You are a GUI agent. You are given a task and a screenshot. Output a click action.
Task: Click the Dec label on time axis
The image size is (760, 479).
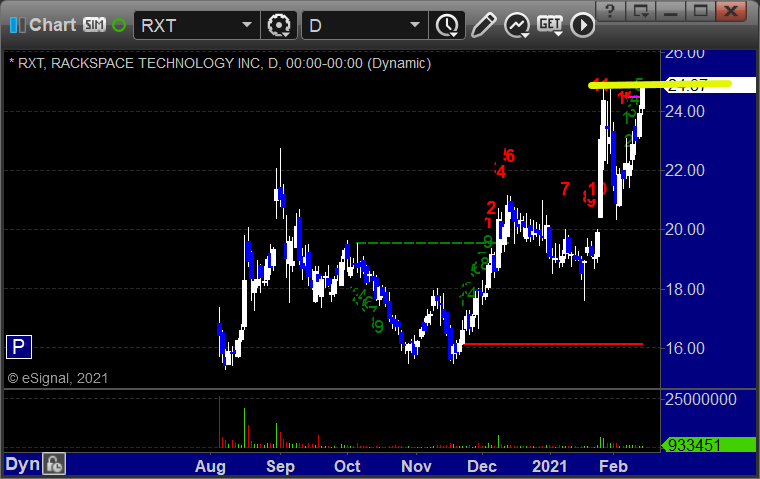[482, 466]
